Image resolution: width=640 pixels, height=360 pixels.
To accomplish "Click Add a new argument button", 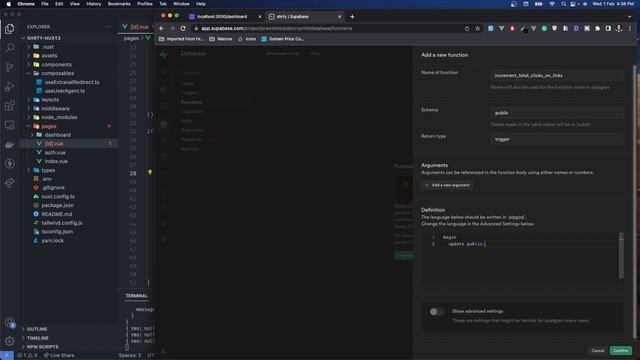I will click(x=447, y=185).
